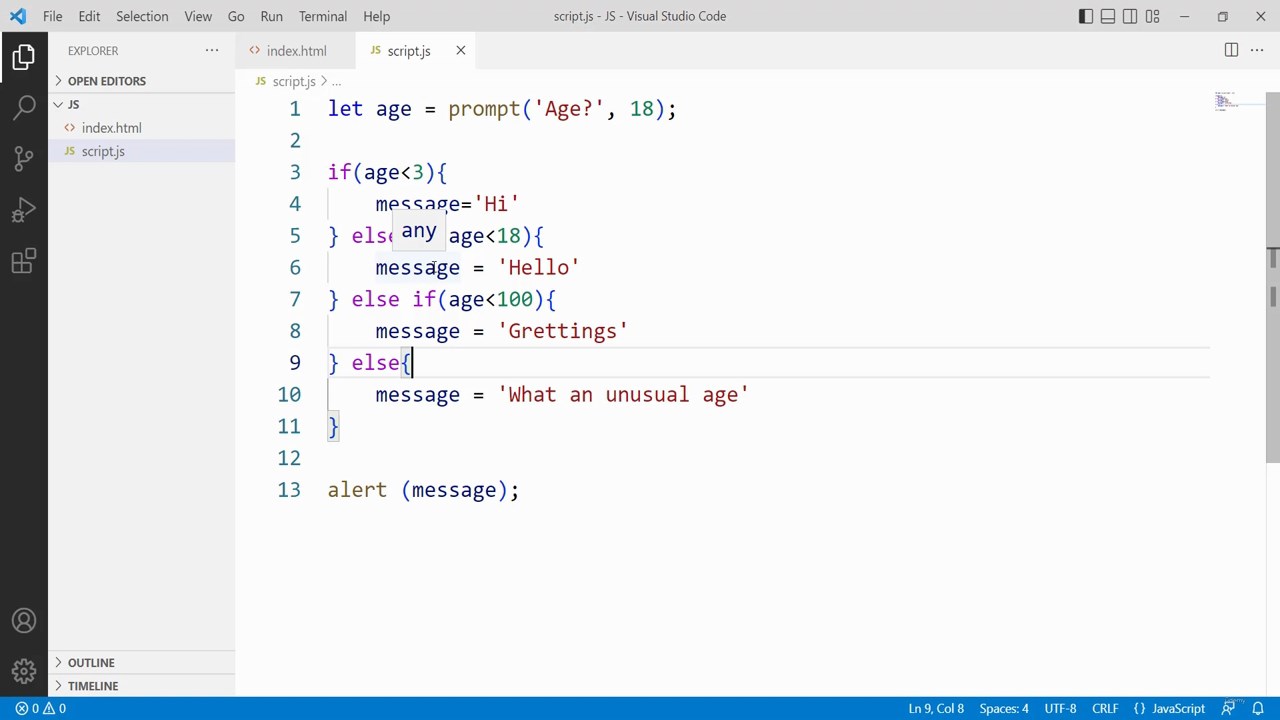Split the editor to the right
Viewport: 1280px width, 720px height.
tap(1231, 50)
